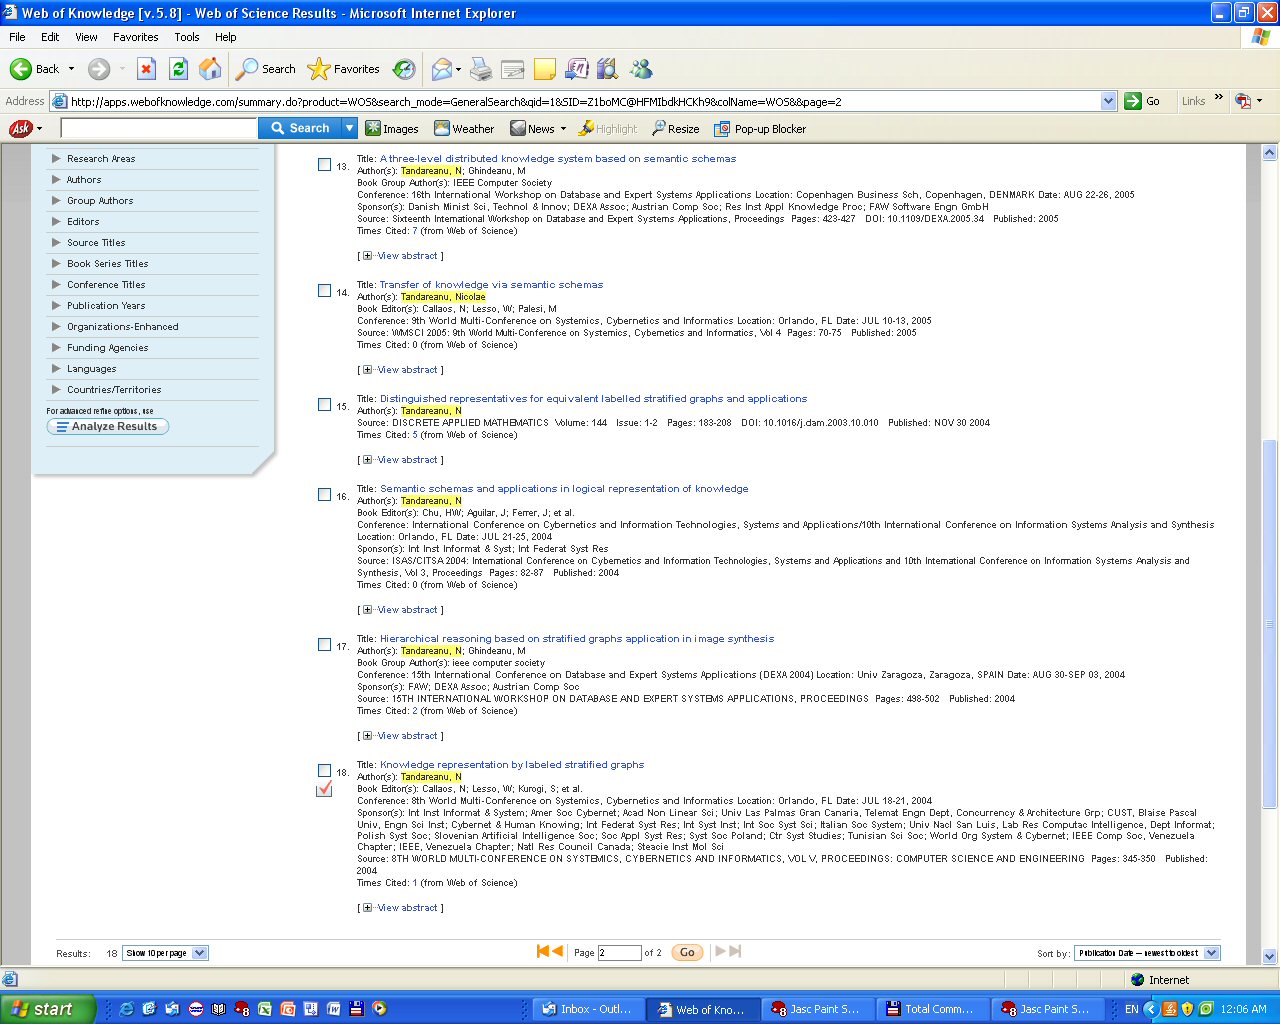The height and width of the screenshot is (1024, 1280).
Task: Click the Ask toolbar logo
Action: tap(20, 129)
